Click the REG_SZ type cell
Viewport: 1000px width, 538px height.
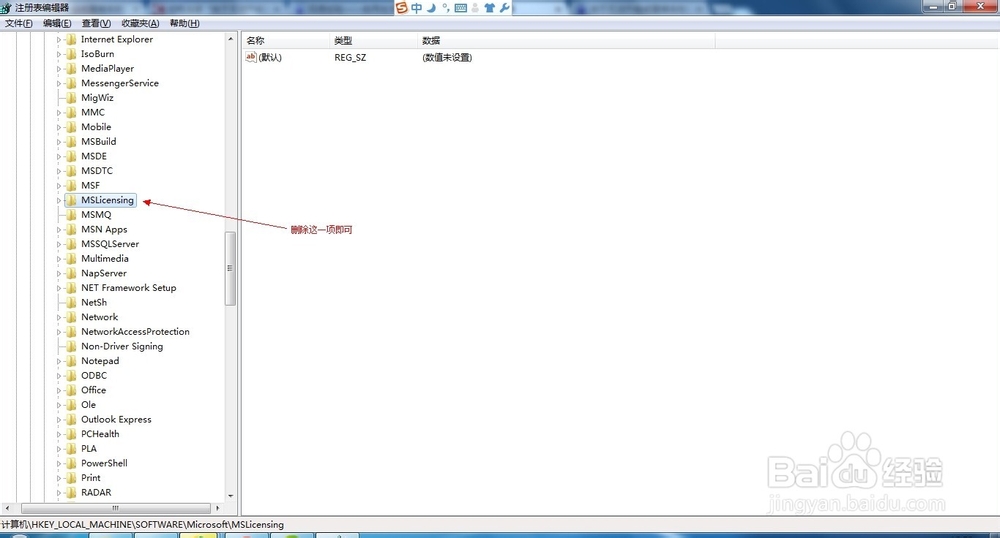pos(350,57)
